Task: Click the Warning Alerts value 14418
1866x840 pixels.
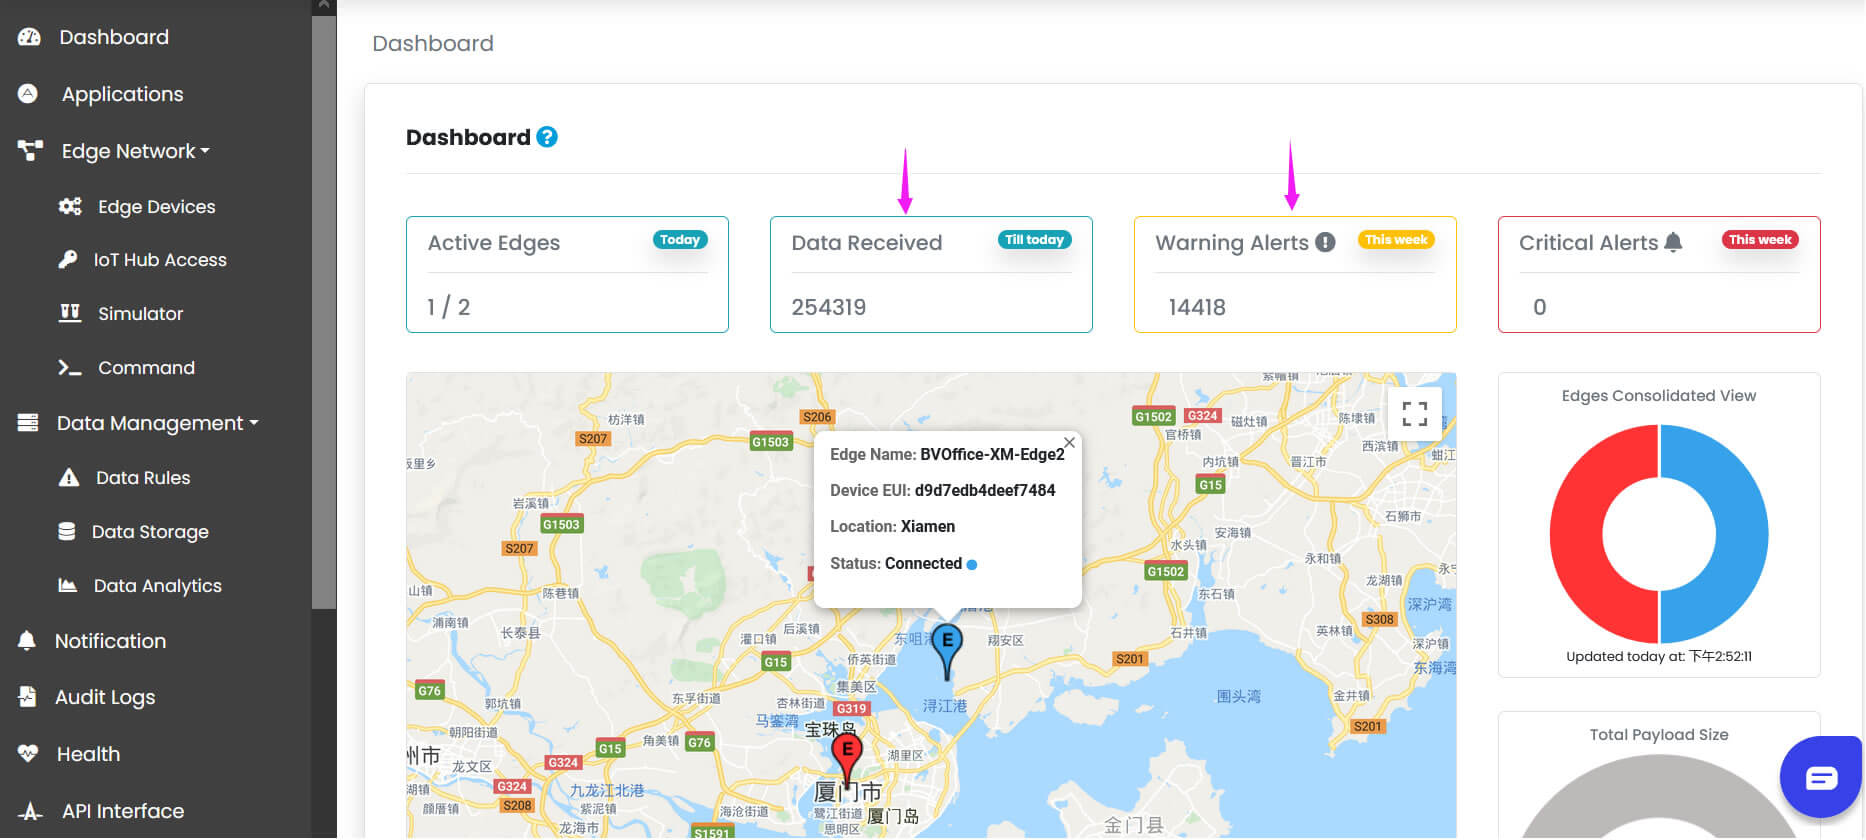Action: pos(1197,307)
